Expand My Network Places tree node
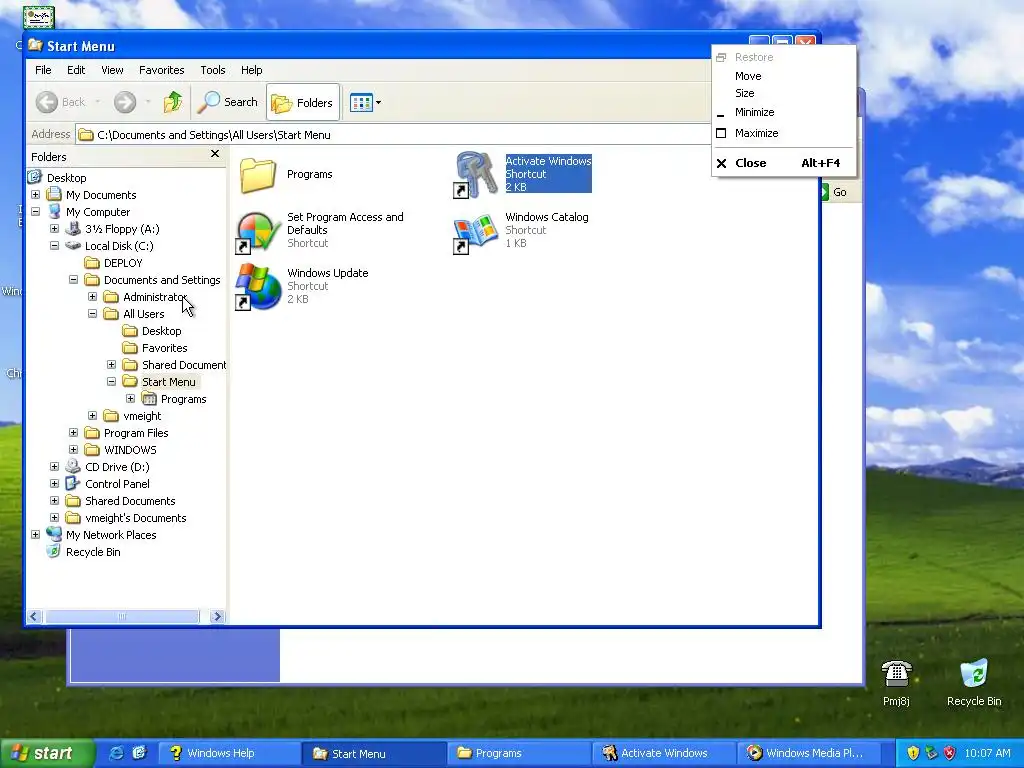1024x768 pixels. pyautogui.click(x=35, y=534)
